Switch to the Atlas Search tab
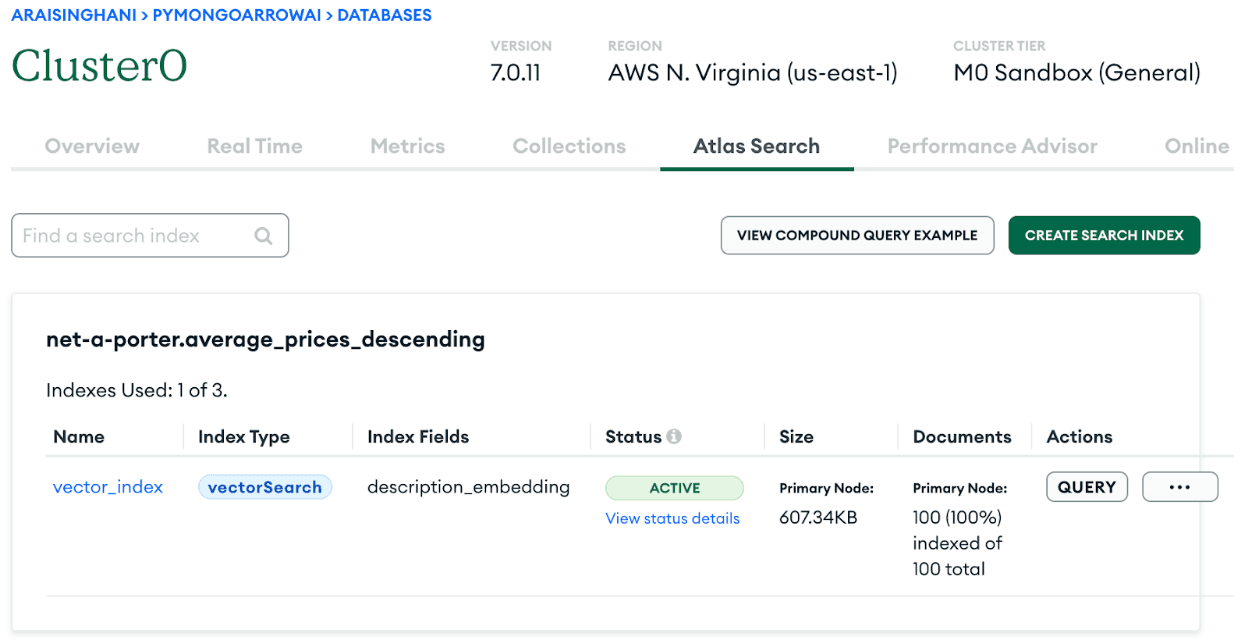 [756, 146]
